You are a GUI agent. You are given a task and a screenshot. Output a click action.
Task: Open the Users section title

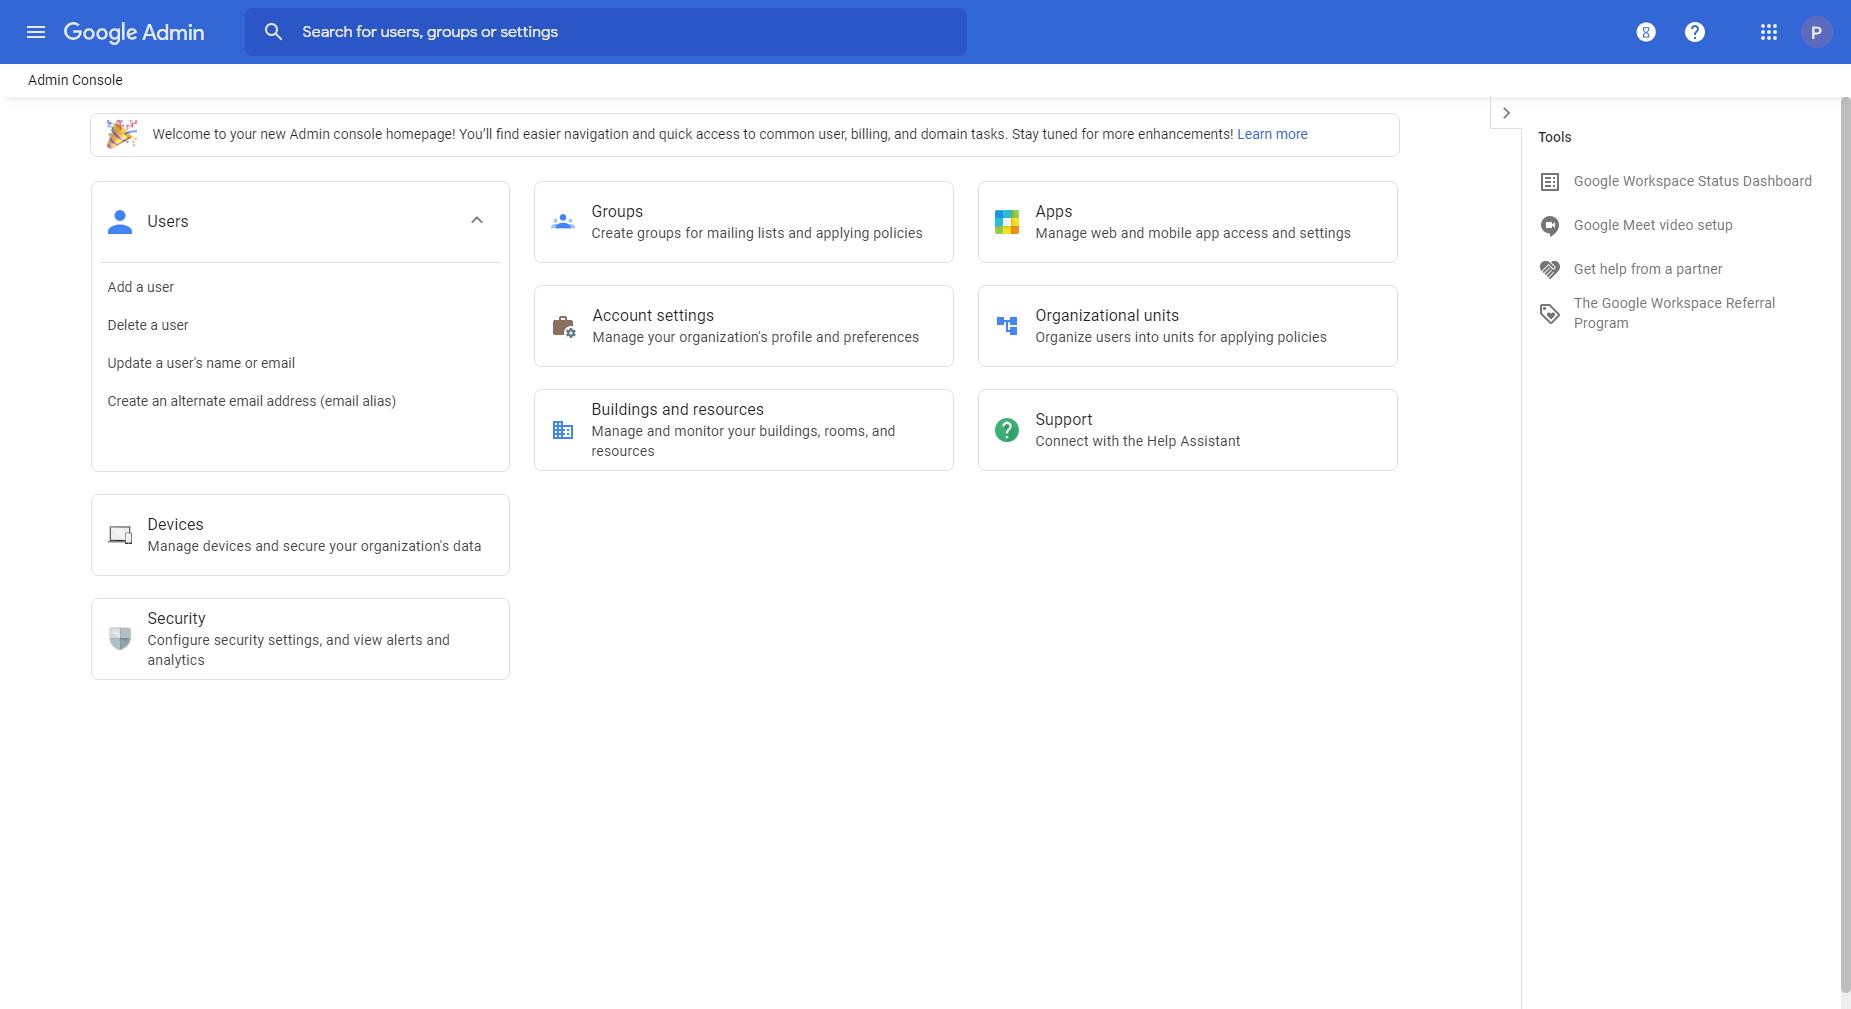pyautogui.click(x=168, y=222)
